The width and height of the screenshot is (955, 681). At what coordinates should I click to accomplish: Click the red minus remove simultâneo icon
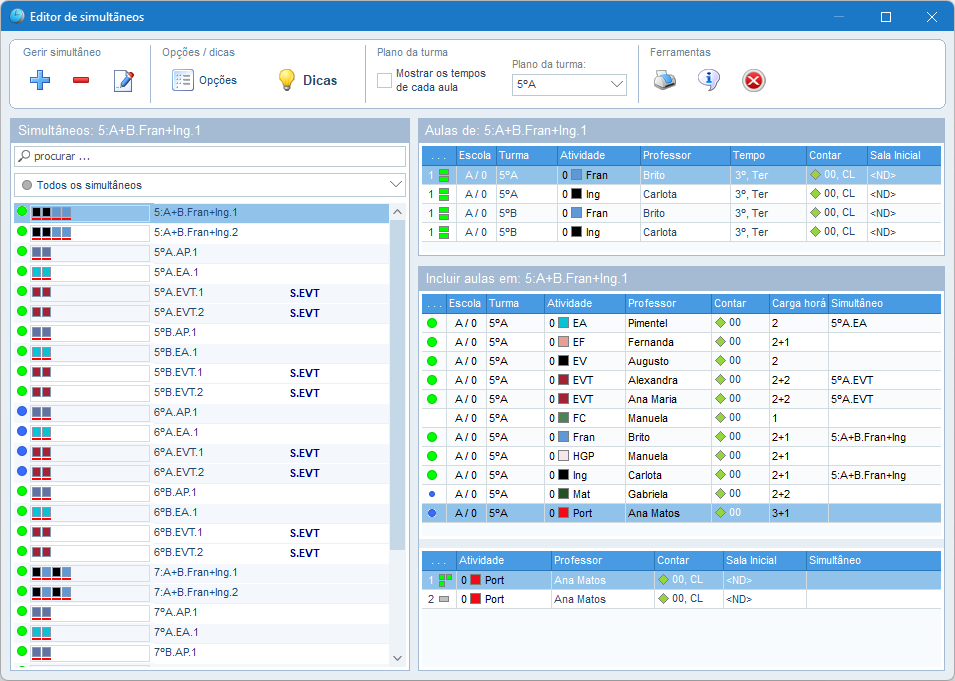[x=81, y=80]
